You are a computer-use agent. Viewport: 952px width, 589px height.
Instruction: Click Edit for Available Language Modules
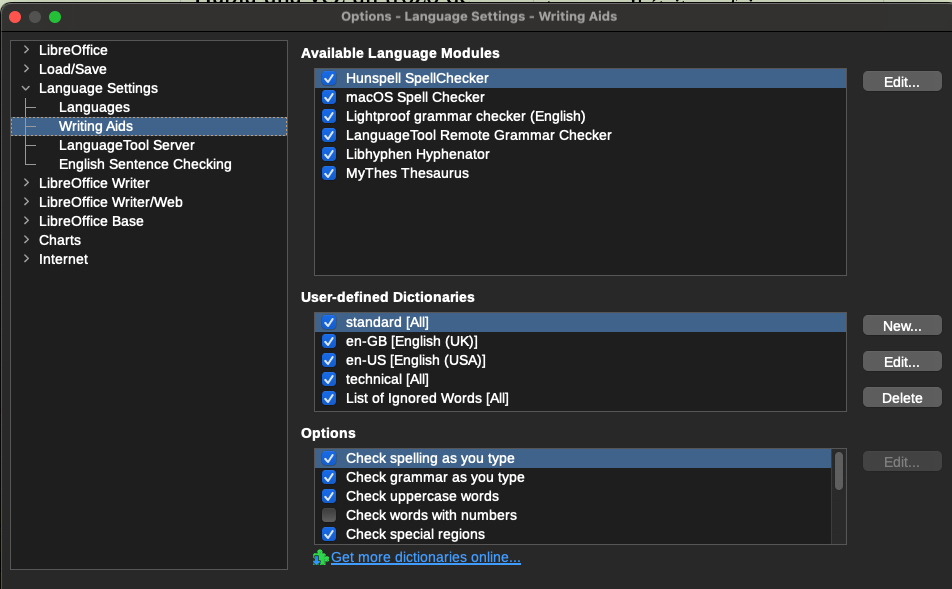[x=902, y=82]
